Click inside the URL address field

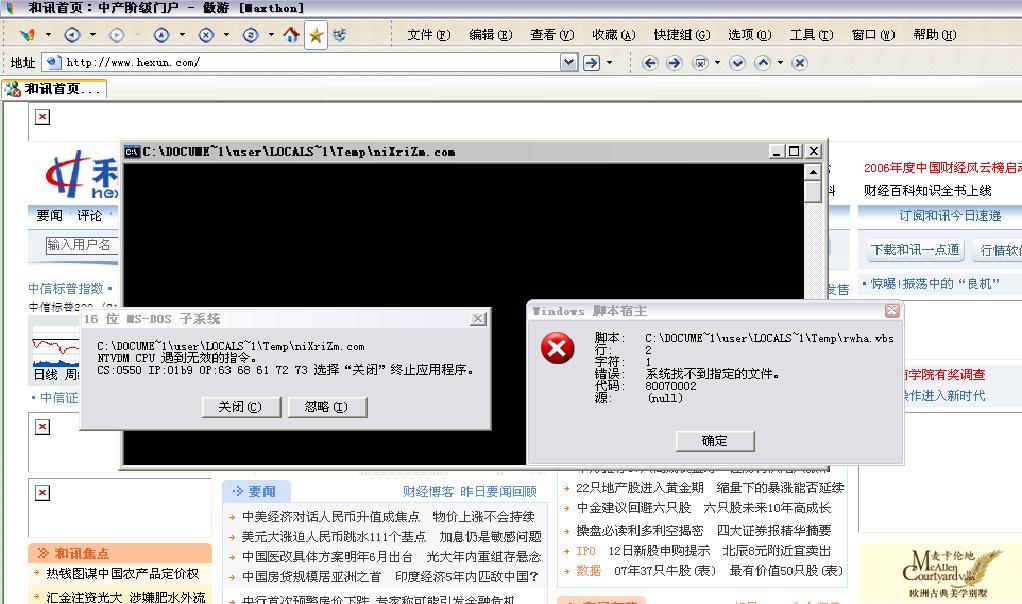[x=312, y=63]
